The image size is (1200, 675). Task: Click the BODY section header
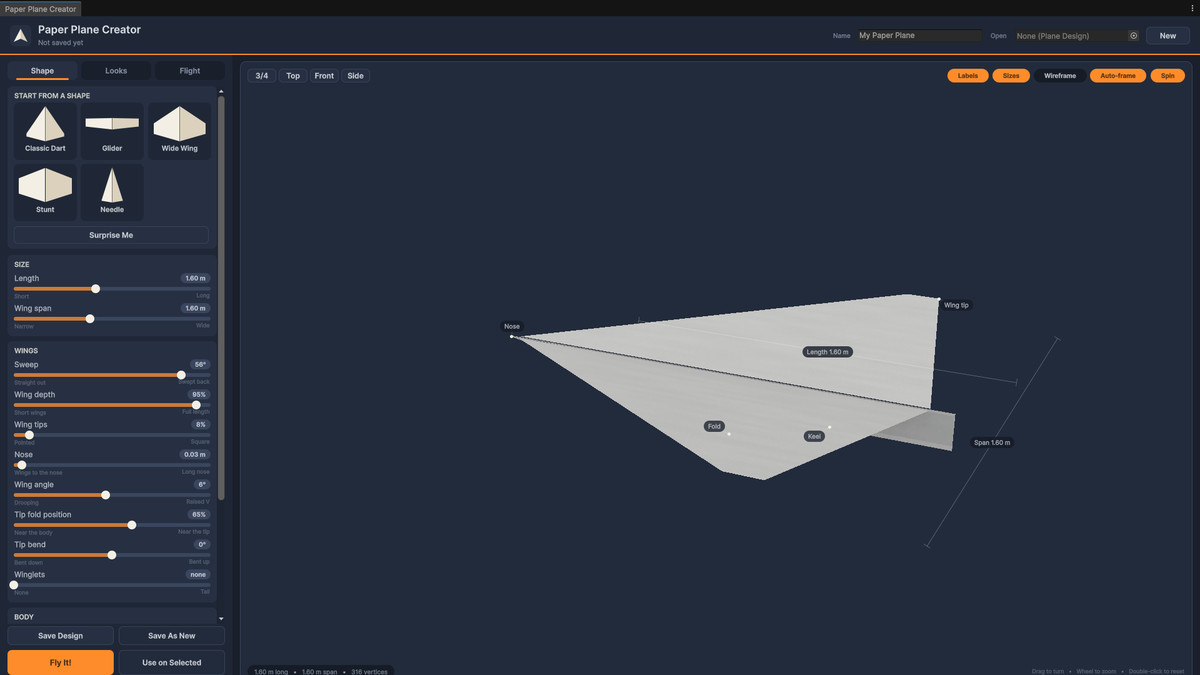pos(24,617)
